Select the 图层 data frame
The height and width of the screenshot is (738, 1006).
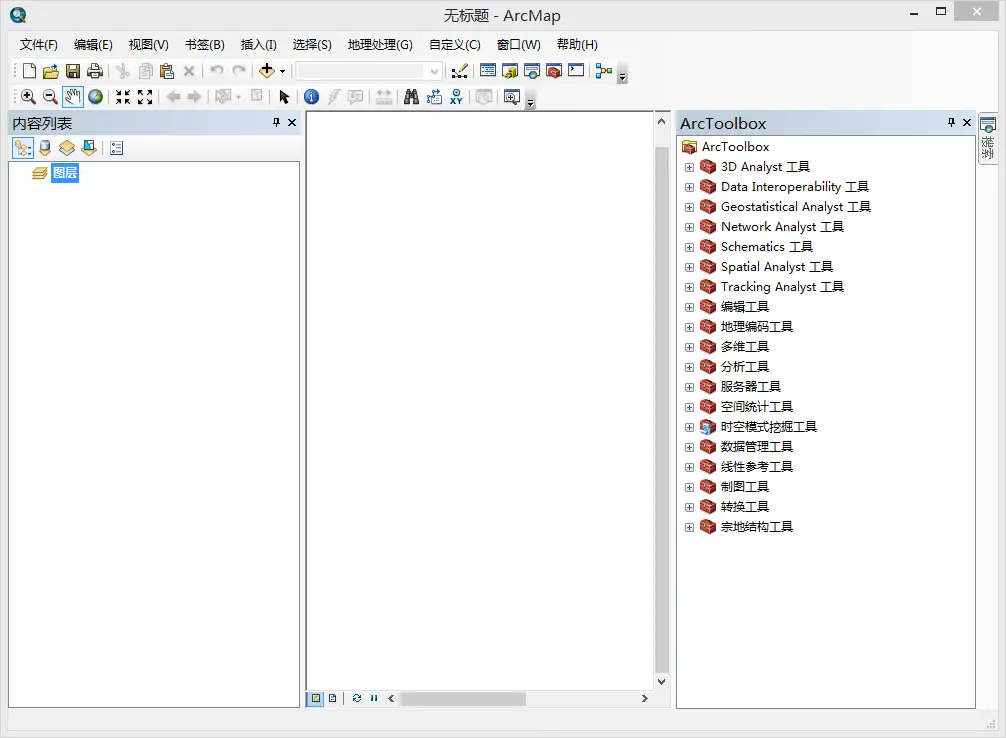[65, 173]
